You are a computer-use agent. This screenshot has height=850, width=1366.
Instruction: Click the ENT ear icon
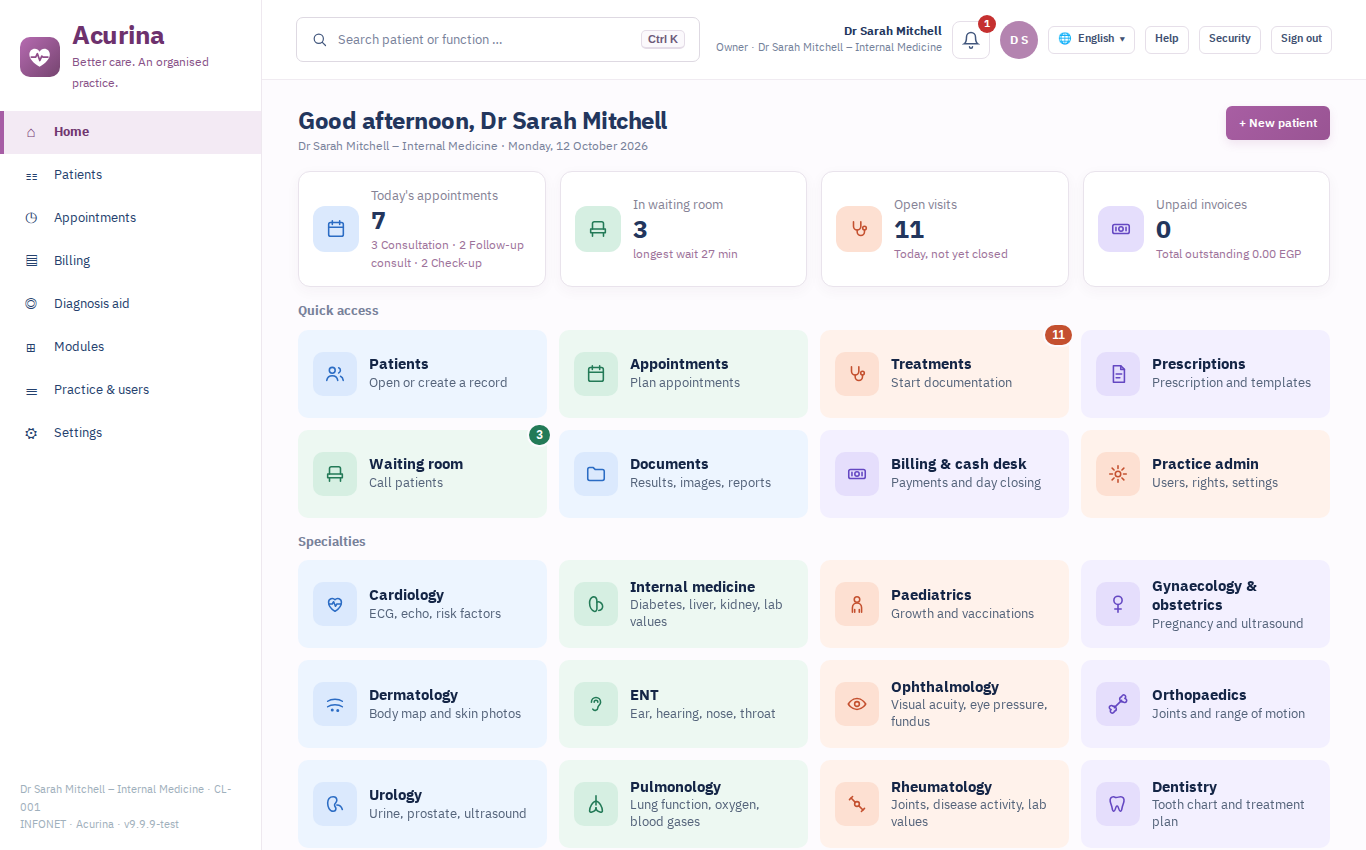point(596,704)
